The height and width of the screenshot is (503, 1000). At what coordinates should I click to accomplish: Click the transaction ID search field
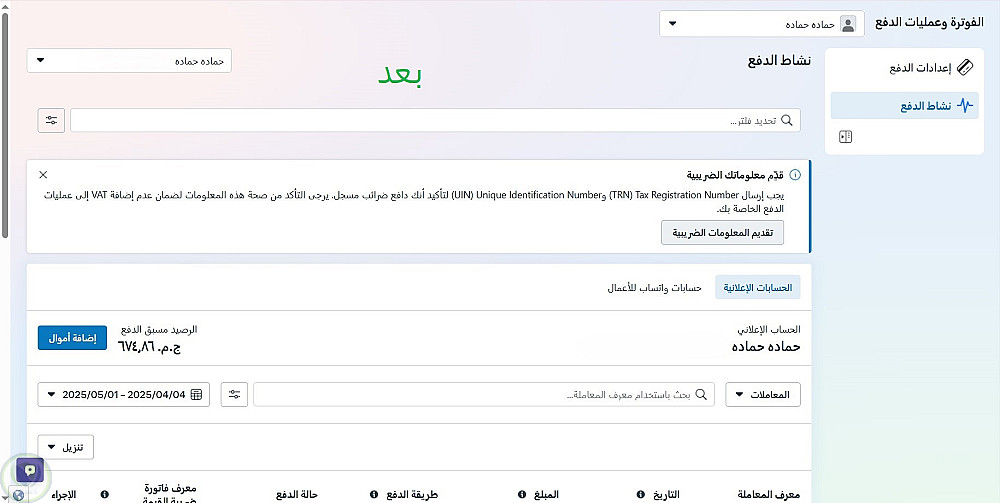(x=483, y=395)
